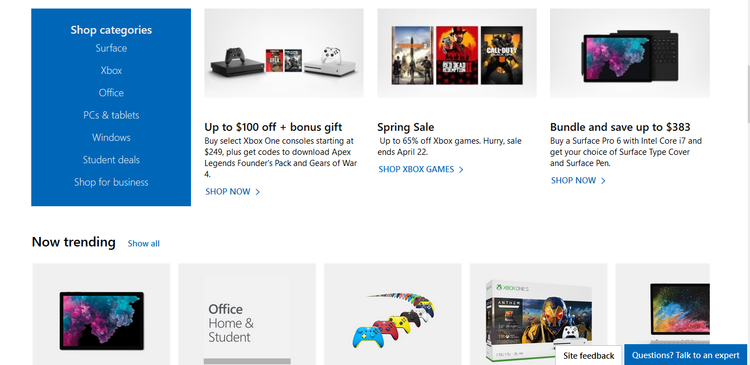Open Xbox One S Anthem bundle tile

pyautogui.click(x=539, y=314)
